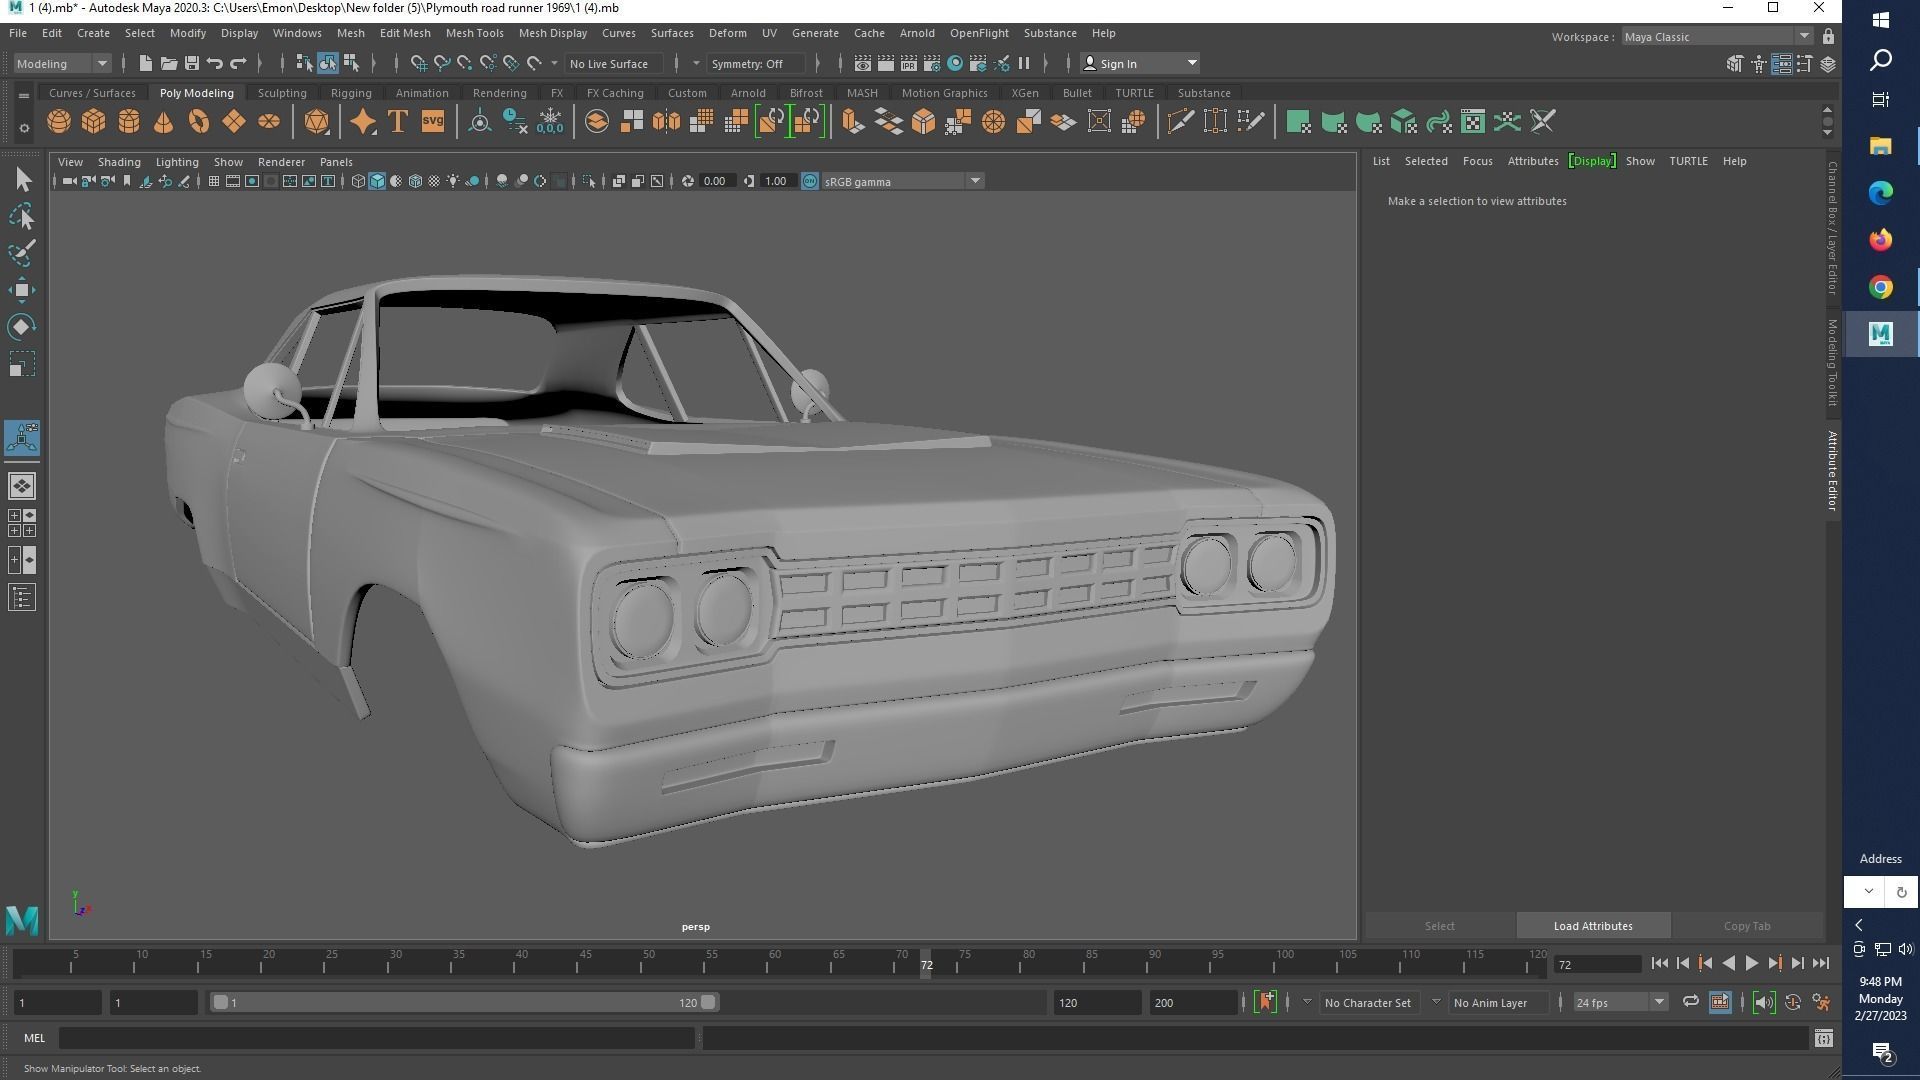
Task: Click the play forwards button
Action: 1751,964
